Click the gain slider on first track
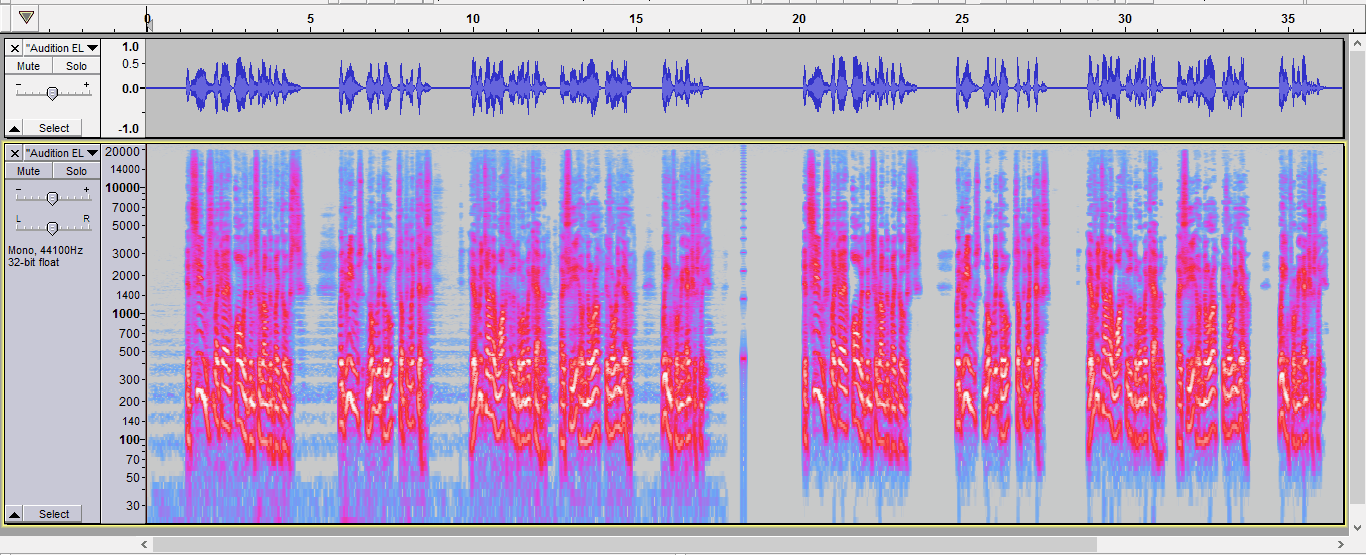The image size is (1366, 555). pos(52,92)
